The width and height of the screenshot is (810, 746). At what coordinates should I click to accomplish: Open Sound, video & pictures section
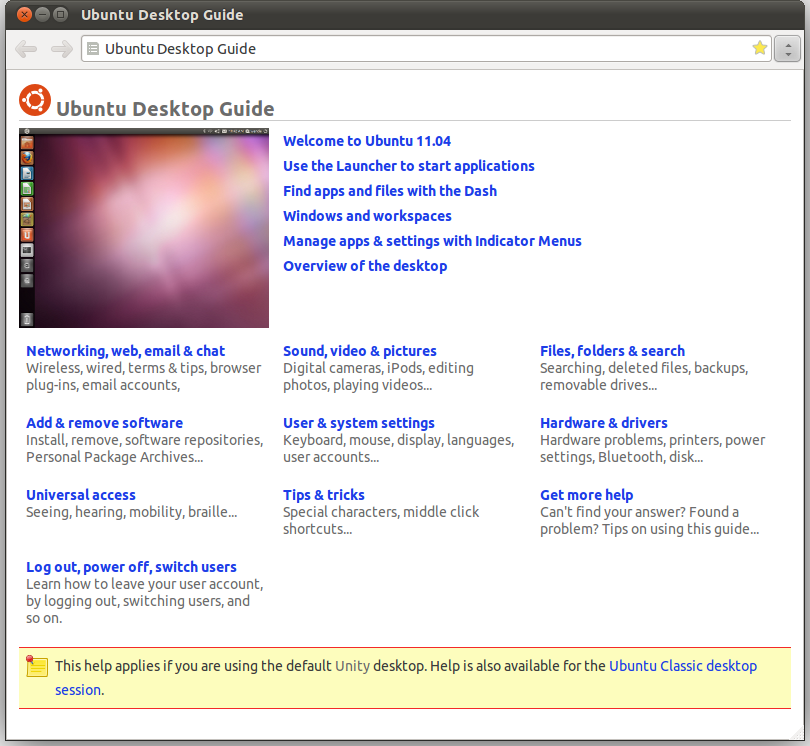tap(360, 351)
